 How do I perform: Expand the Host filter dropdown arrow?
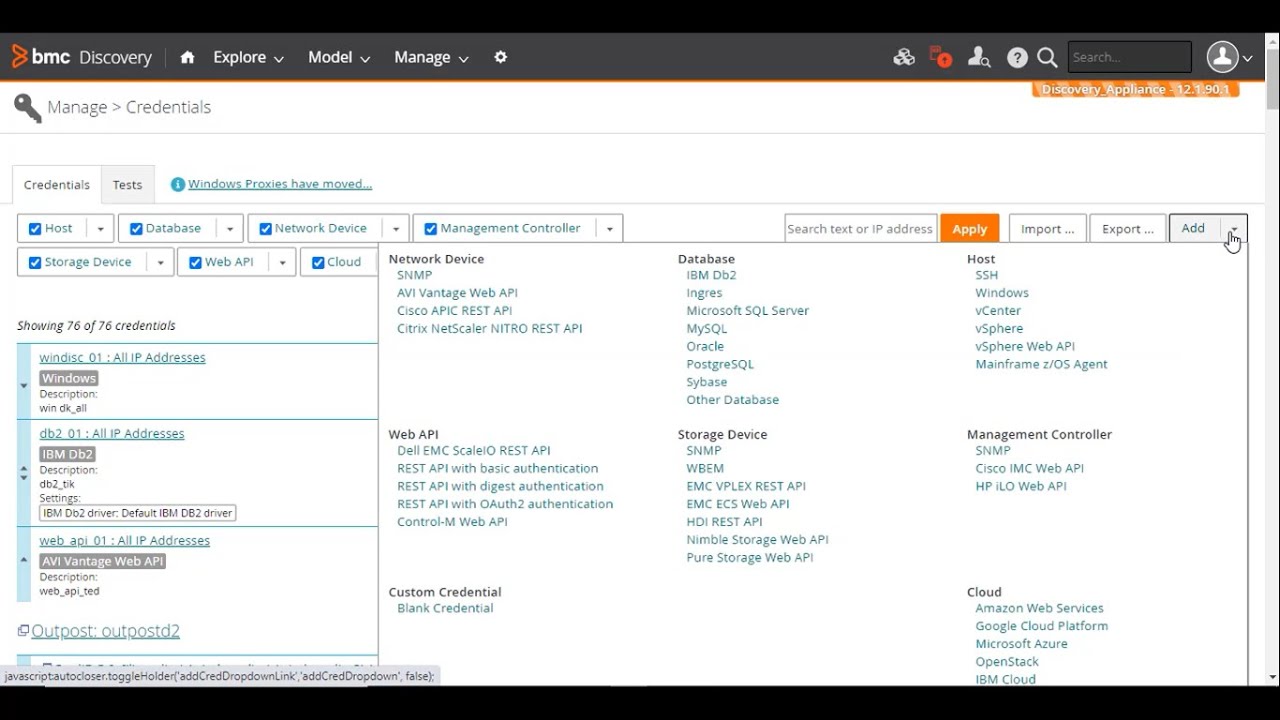(x=100, y=229)
